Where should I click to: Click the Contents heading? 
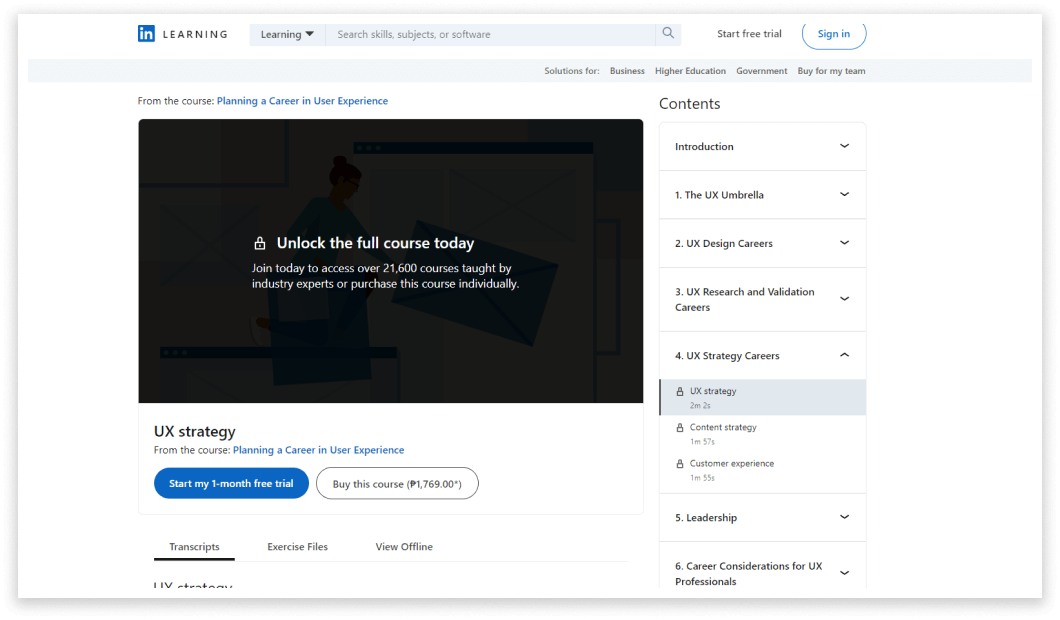click(690, 103)
